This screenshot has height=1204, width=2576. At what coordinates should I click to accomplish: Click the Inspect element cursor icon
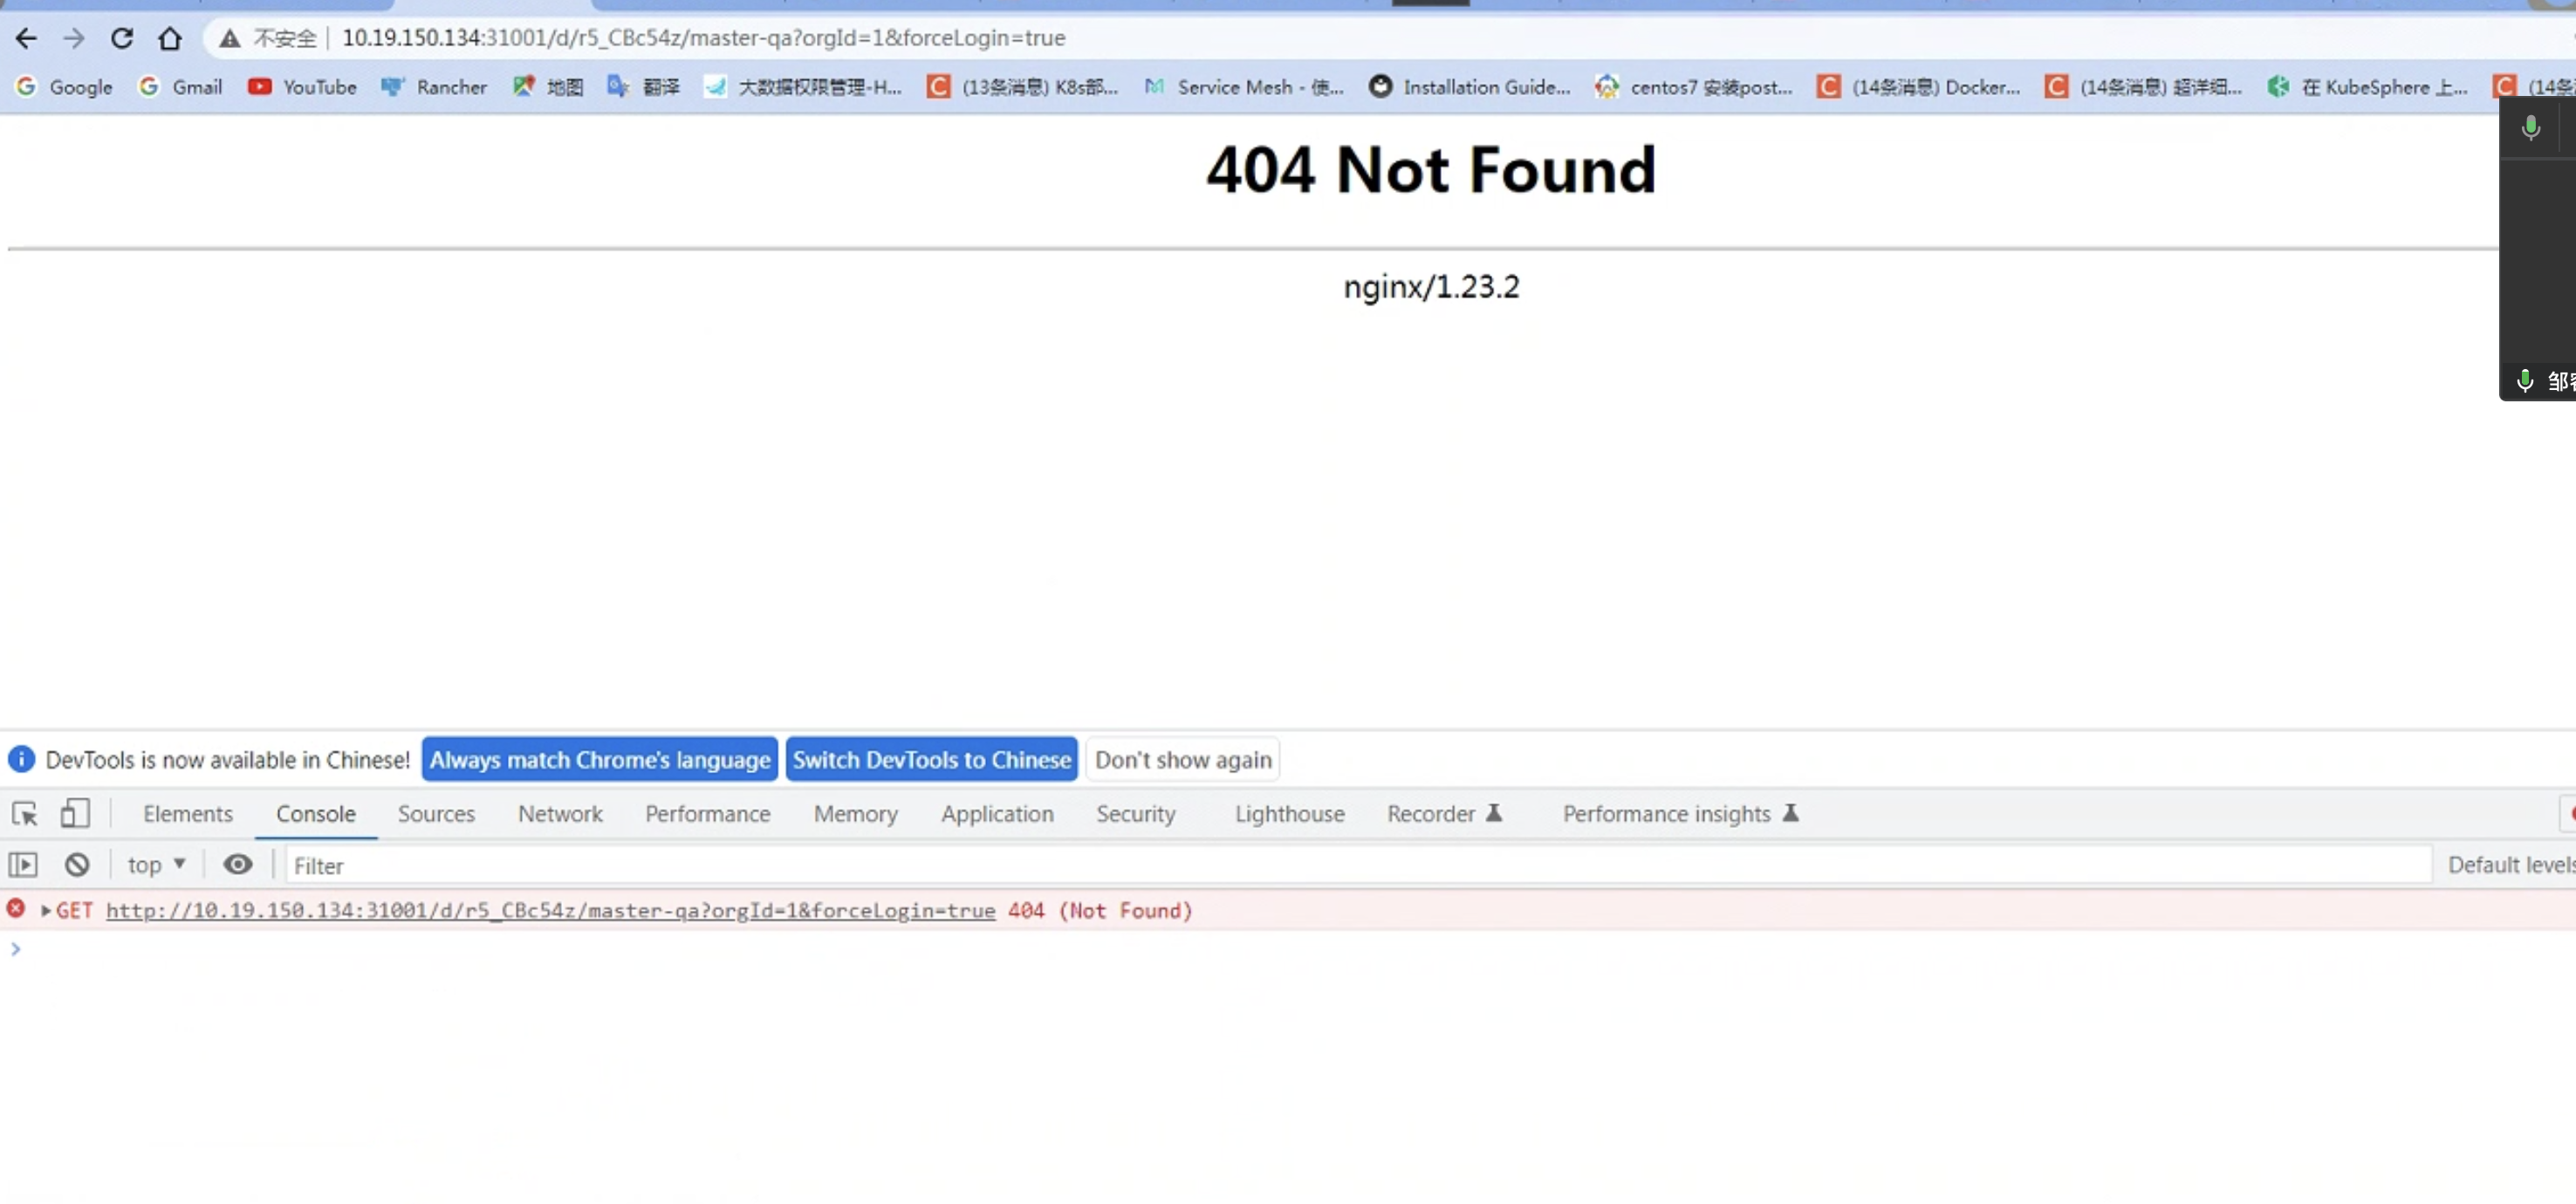pyautogui.click(x=25, y=813)
